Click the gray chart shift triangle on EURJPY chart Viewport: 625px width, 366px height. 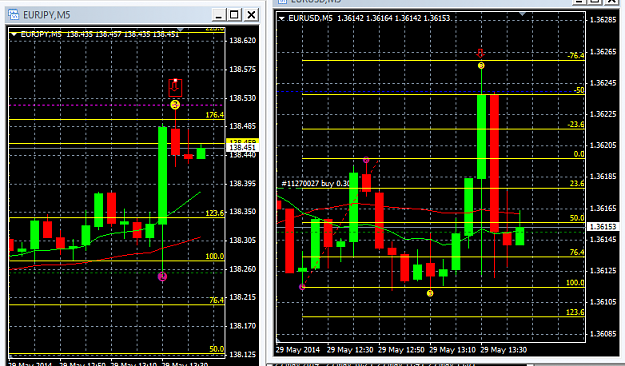(180, 29)
